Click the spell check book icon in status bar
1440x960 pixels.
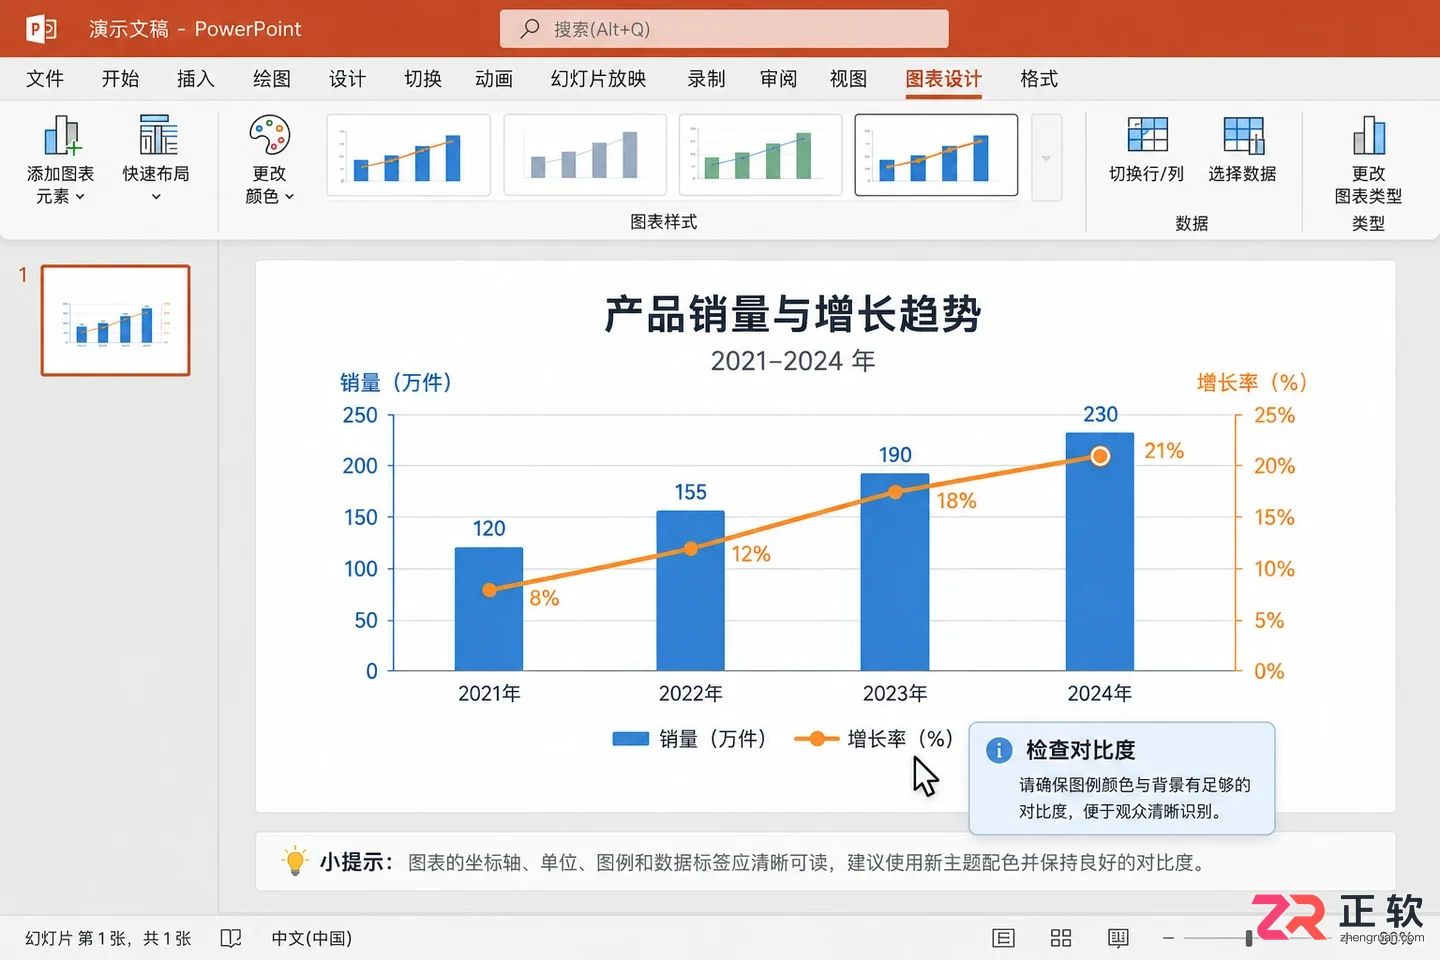(231, 938)
